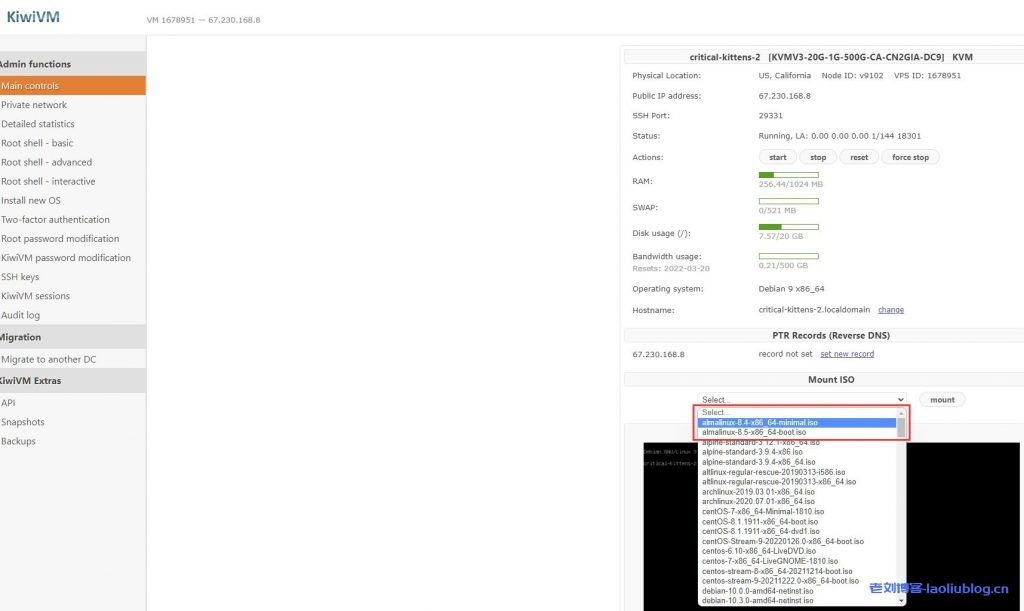Click the reset button
This screenshot has height=611, width=1024.
pyautogui.click(x=859, y=157)
